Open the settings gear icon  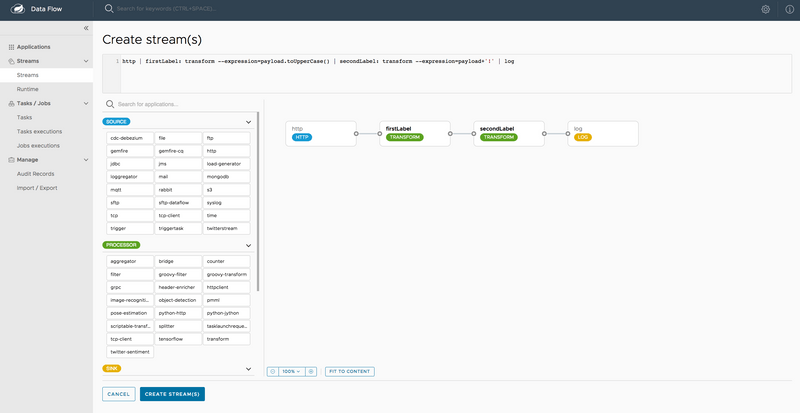point(765,9)
